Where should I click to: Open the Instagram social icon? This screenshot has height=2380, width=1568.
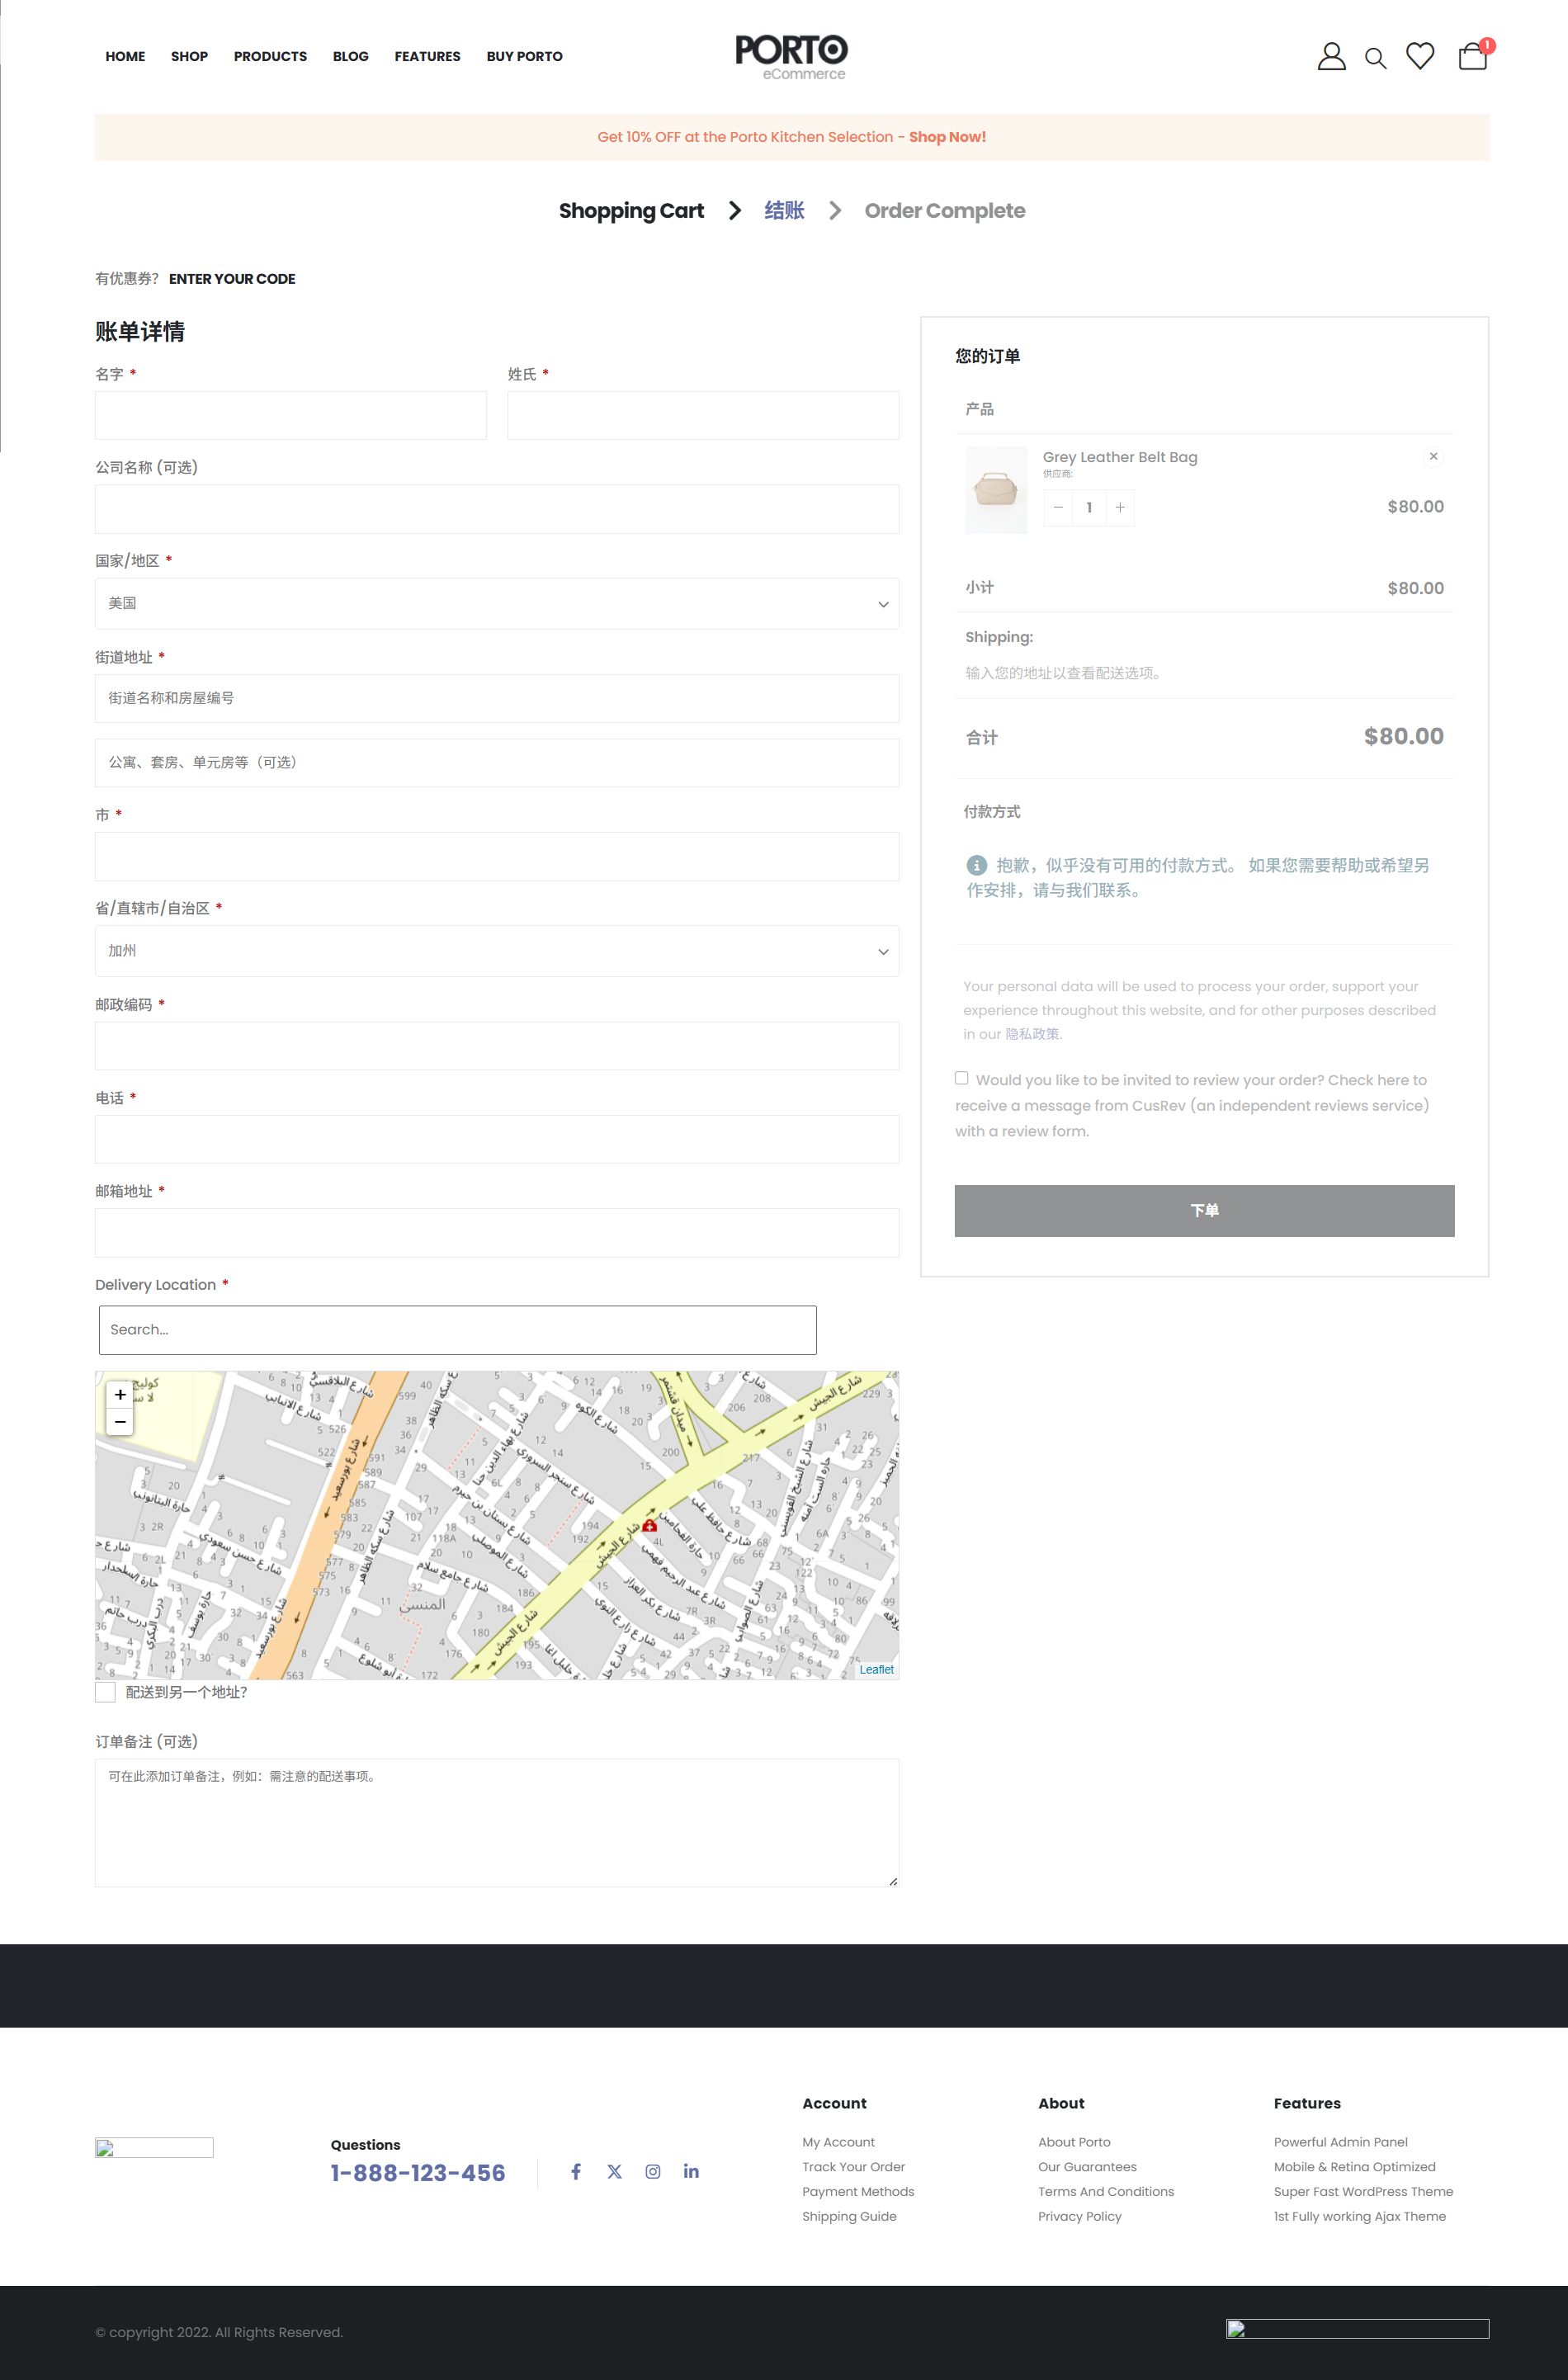652,2171
